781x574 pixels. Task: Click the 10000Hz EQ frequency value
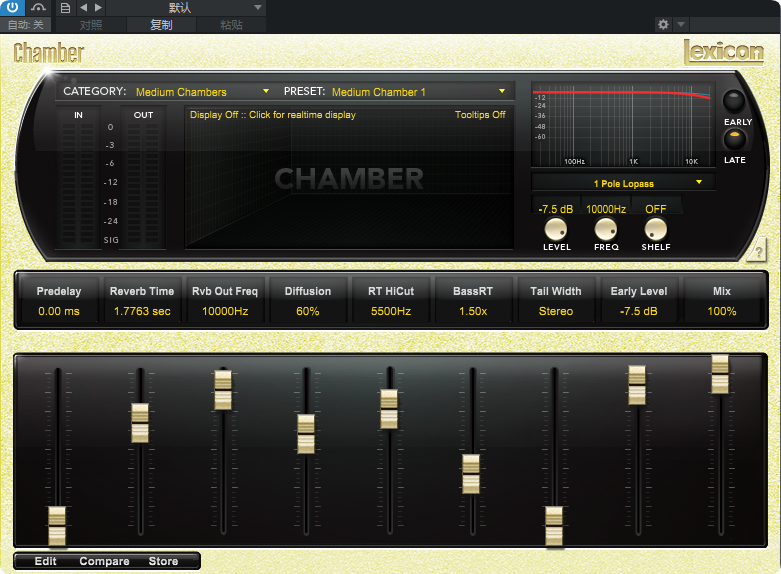pyautogui.click(x=606, y=209)
